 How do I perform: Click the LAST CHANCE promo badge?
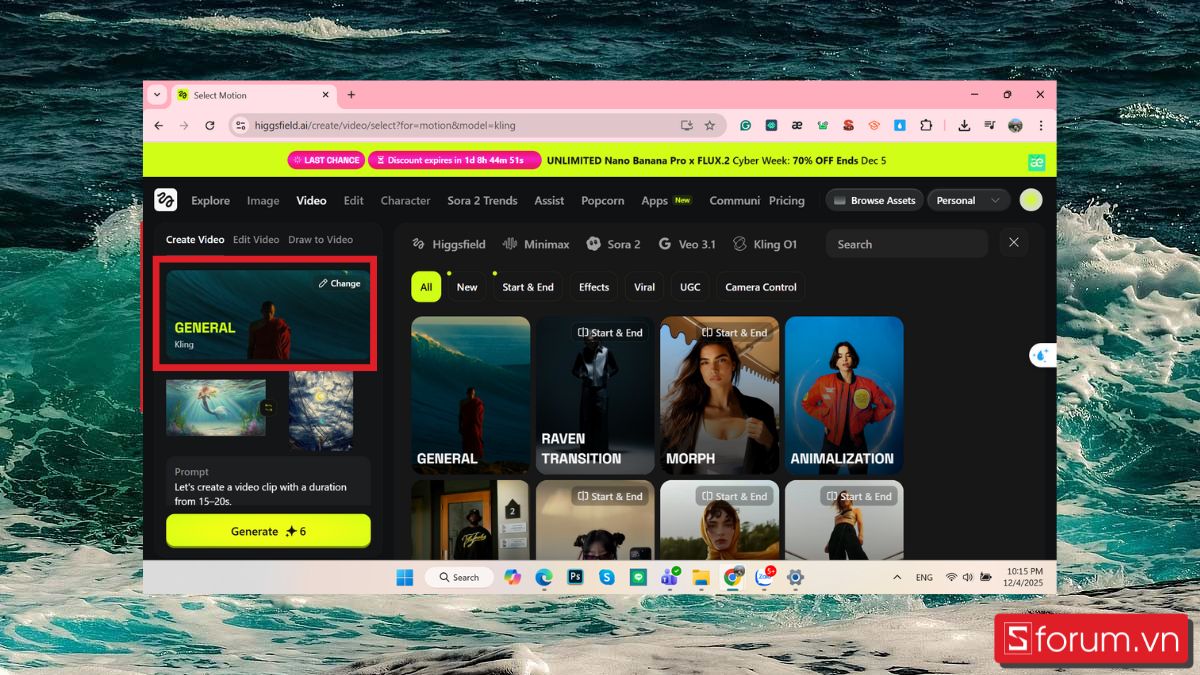[325, 160]
